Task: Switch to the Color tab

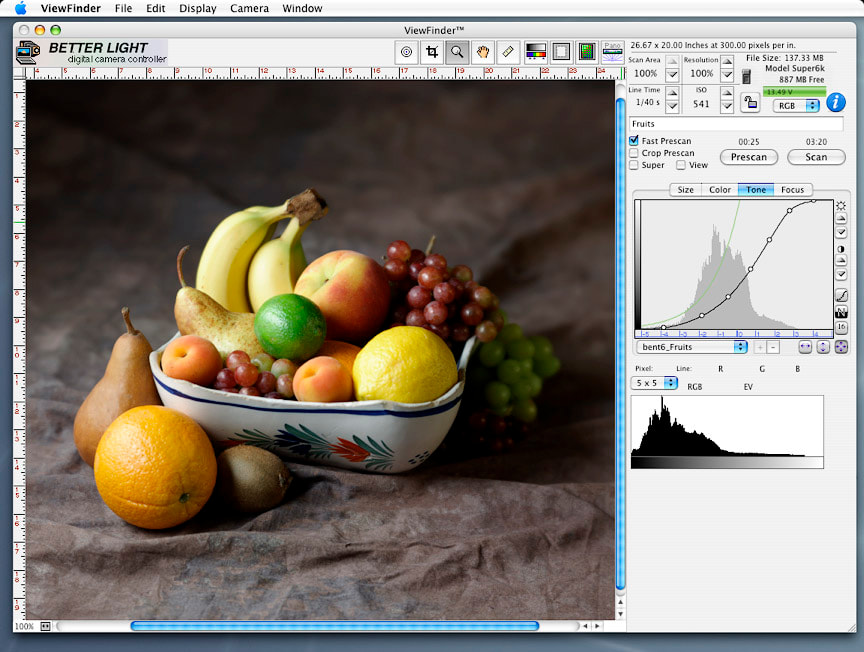Action: (x=720, y=190)
